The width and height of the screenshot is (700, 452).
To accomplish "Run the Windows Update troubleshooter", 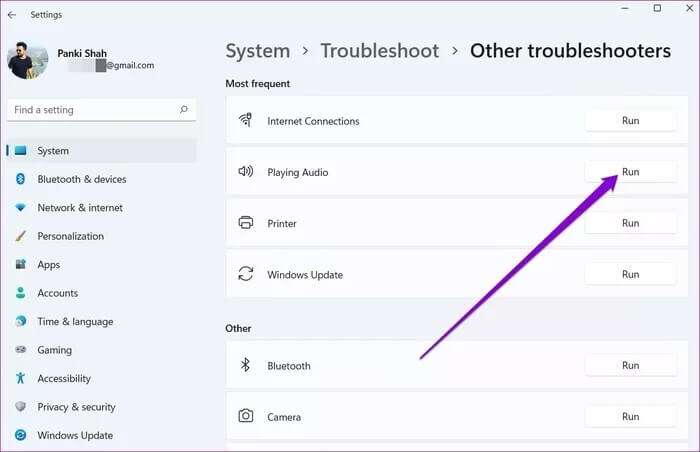I will pos(630,274).
